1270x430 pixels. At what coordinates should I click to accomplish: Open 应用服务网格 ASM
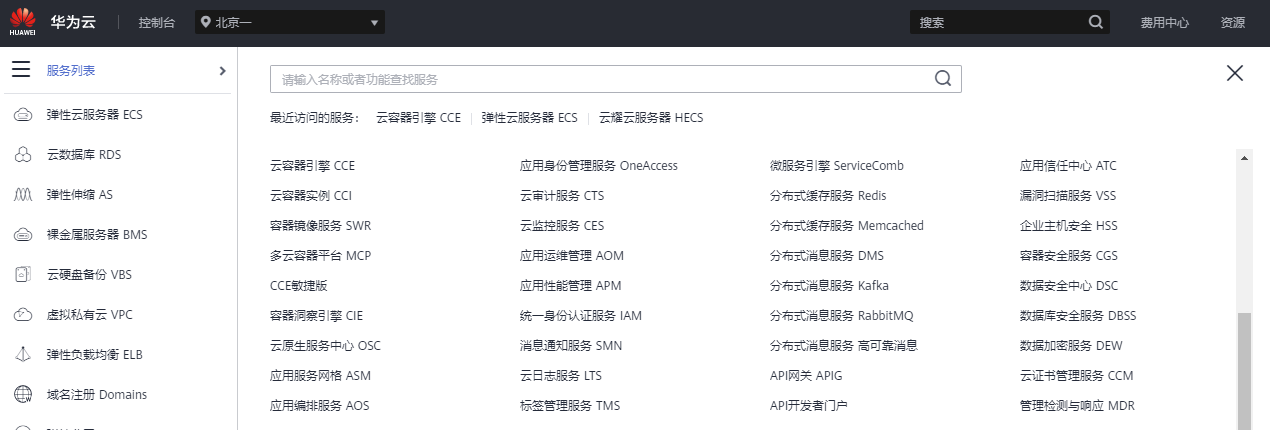pyautogui.click(x=320, y=375)
